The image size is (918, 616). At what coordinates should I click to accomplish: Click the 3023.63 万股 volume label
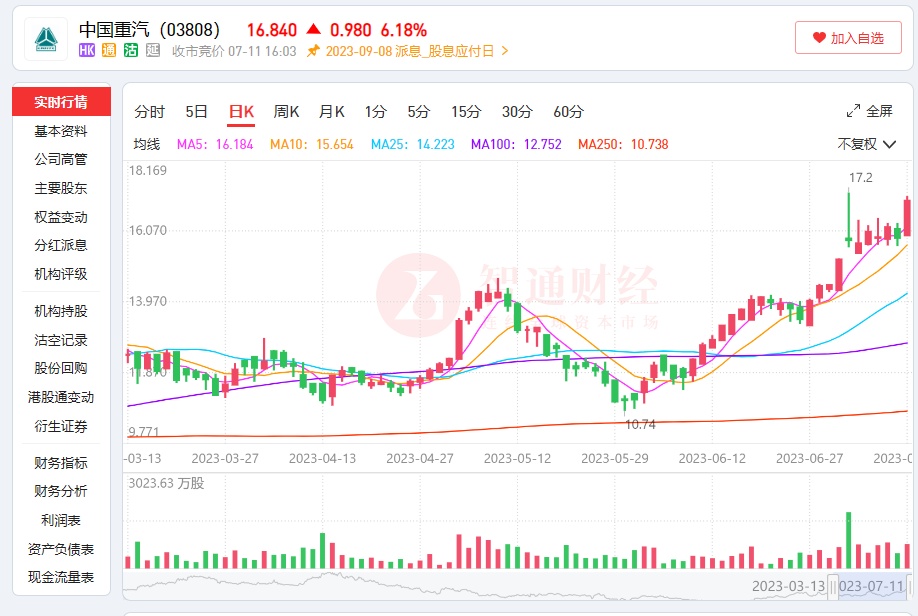[166, 483]
